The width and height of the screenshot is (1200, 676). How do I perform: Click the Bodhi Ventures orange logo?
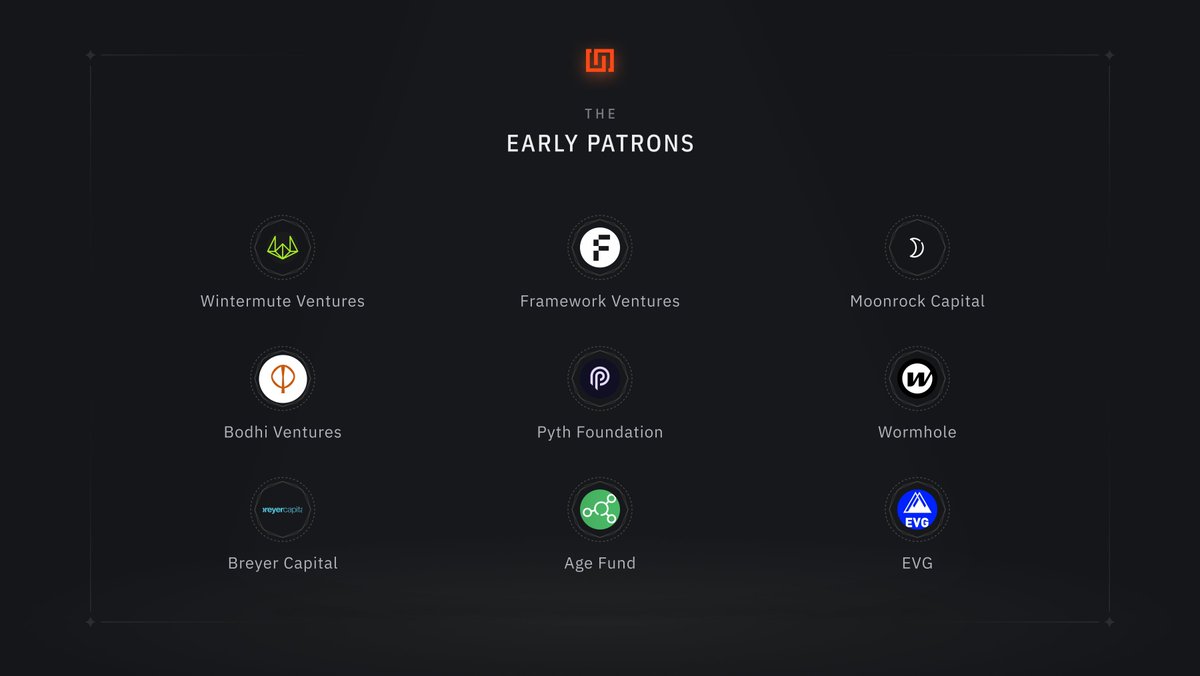[x=283, y=378]
